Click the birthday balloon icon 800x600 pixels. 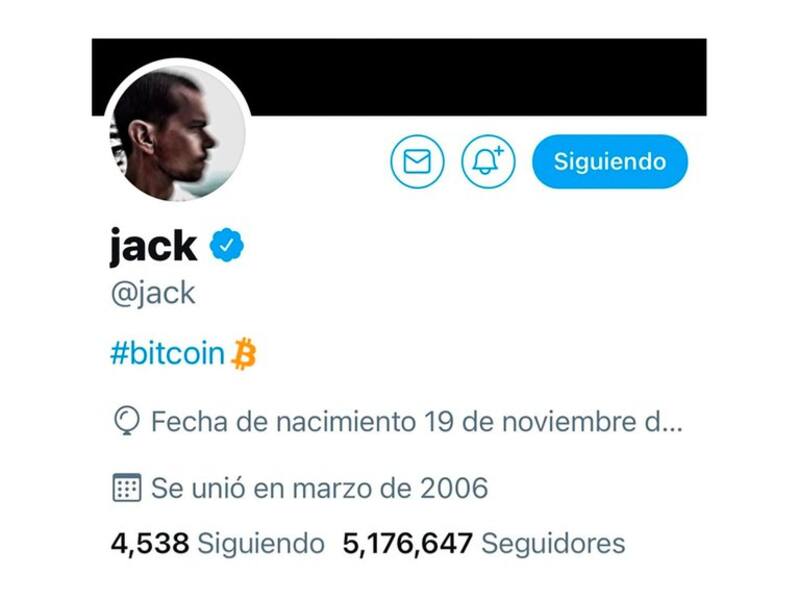point(126,421)
